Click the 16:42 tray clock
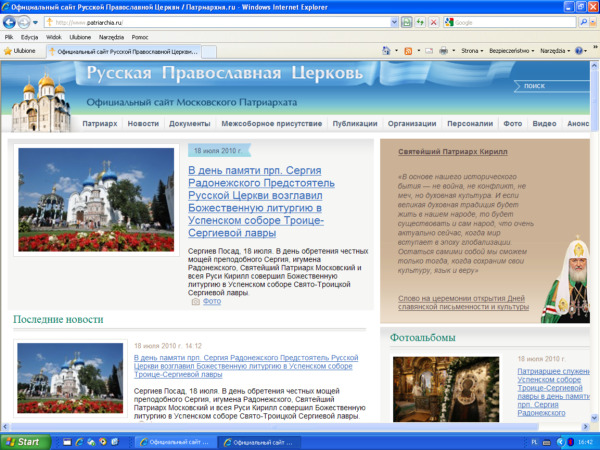The height and width of the screenshot is (450, 600). [585, 442]
